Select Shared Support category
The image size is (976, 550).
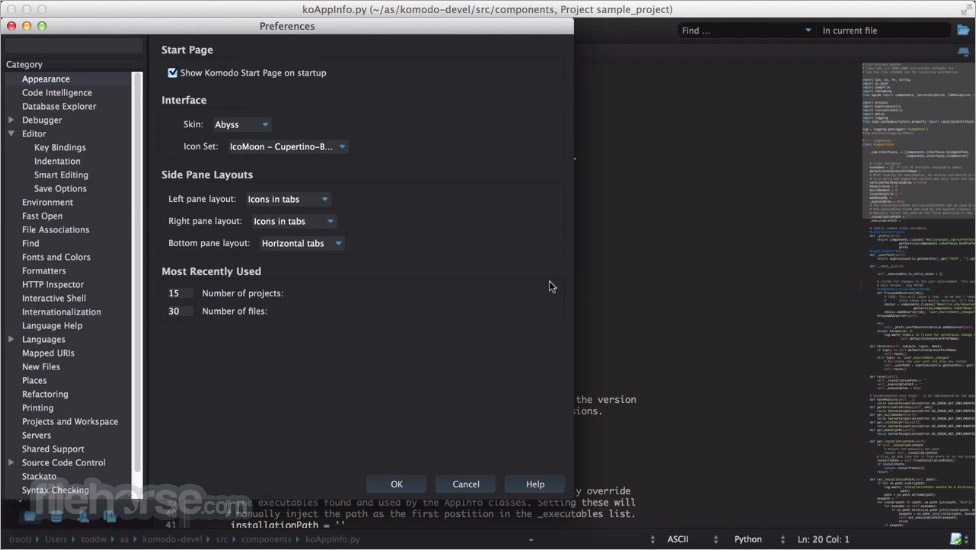click(53, 449)
